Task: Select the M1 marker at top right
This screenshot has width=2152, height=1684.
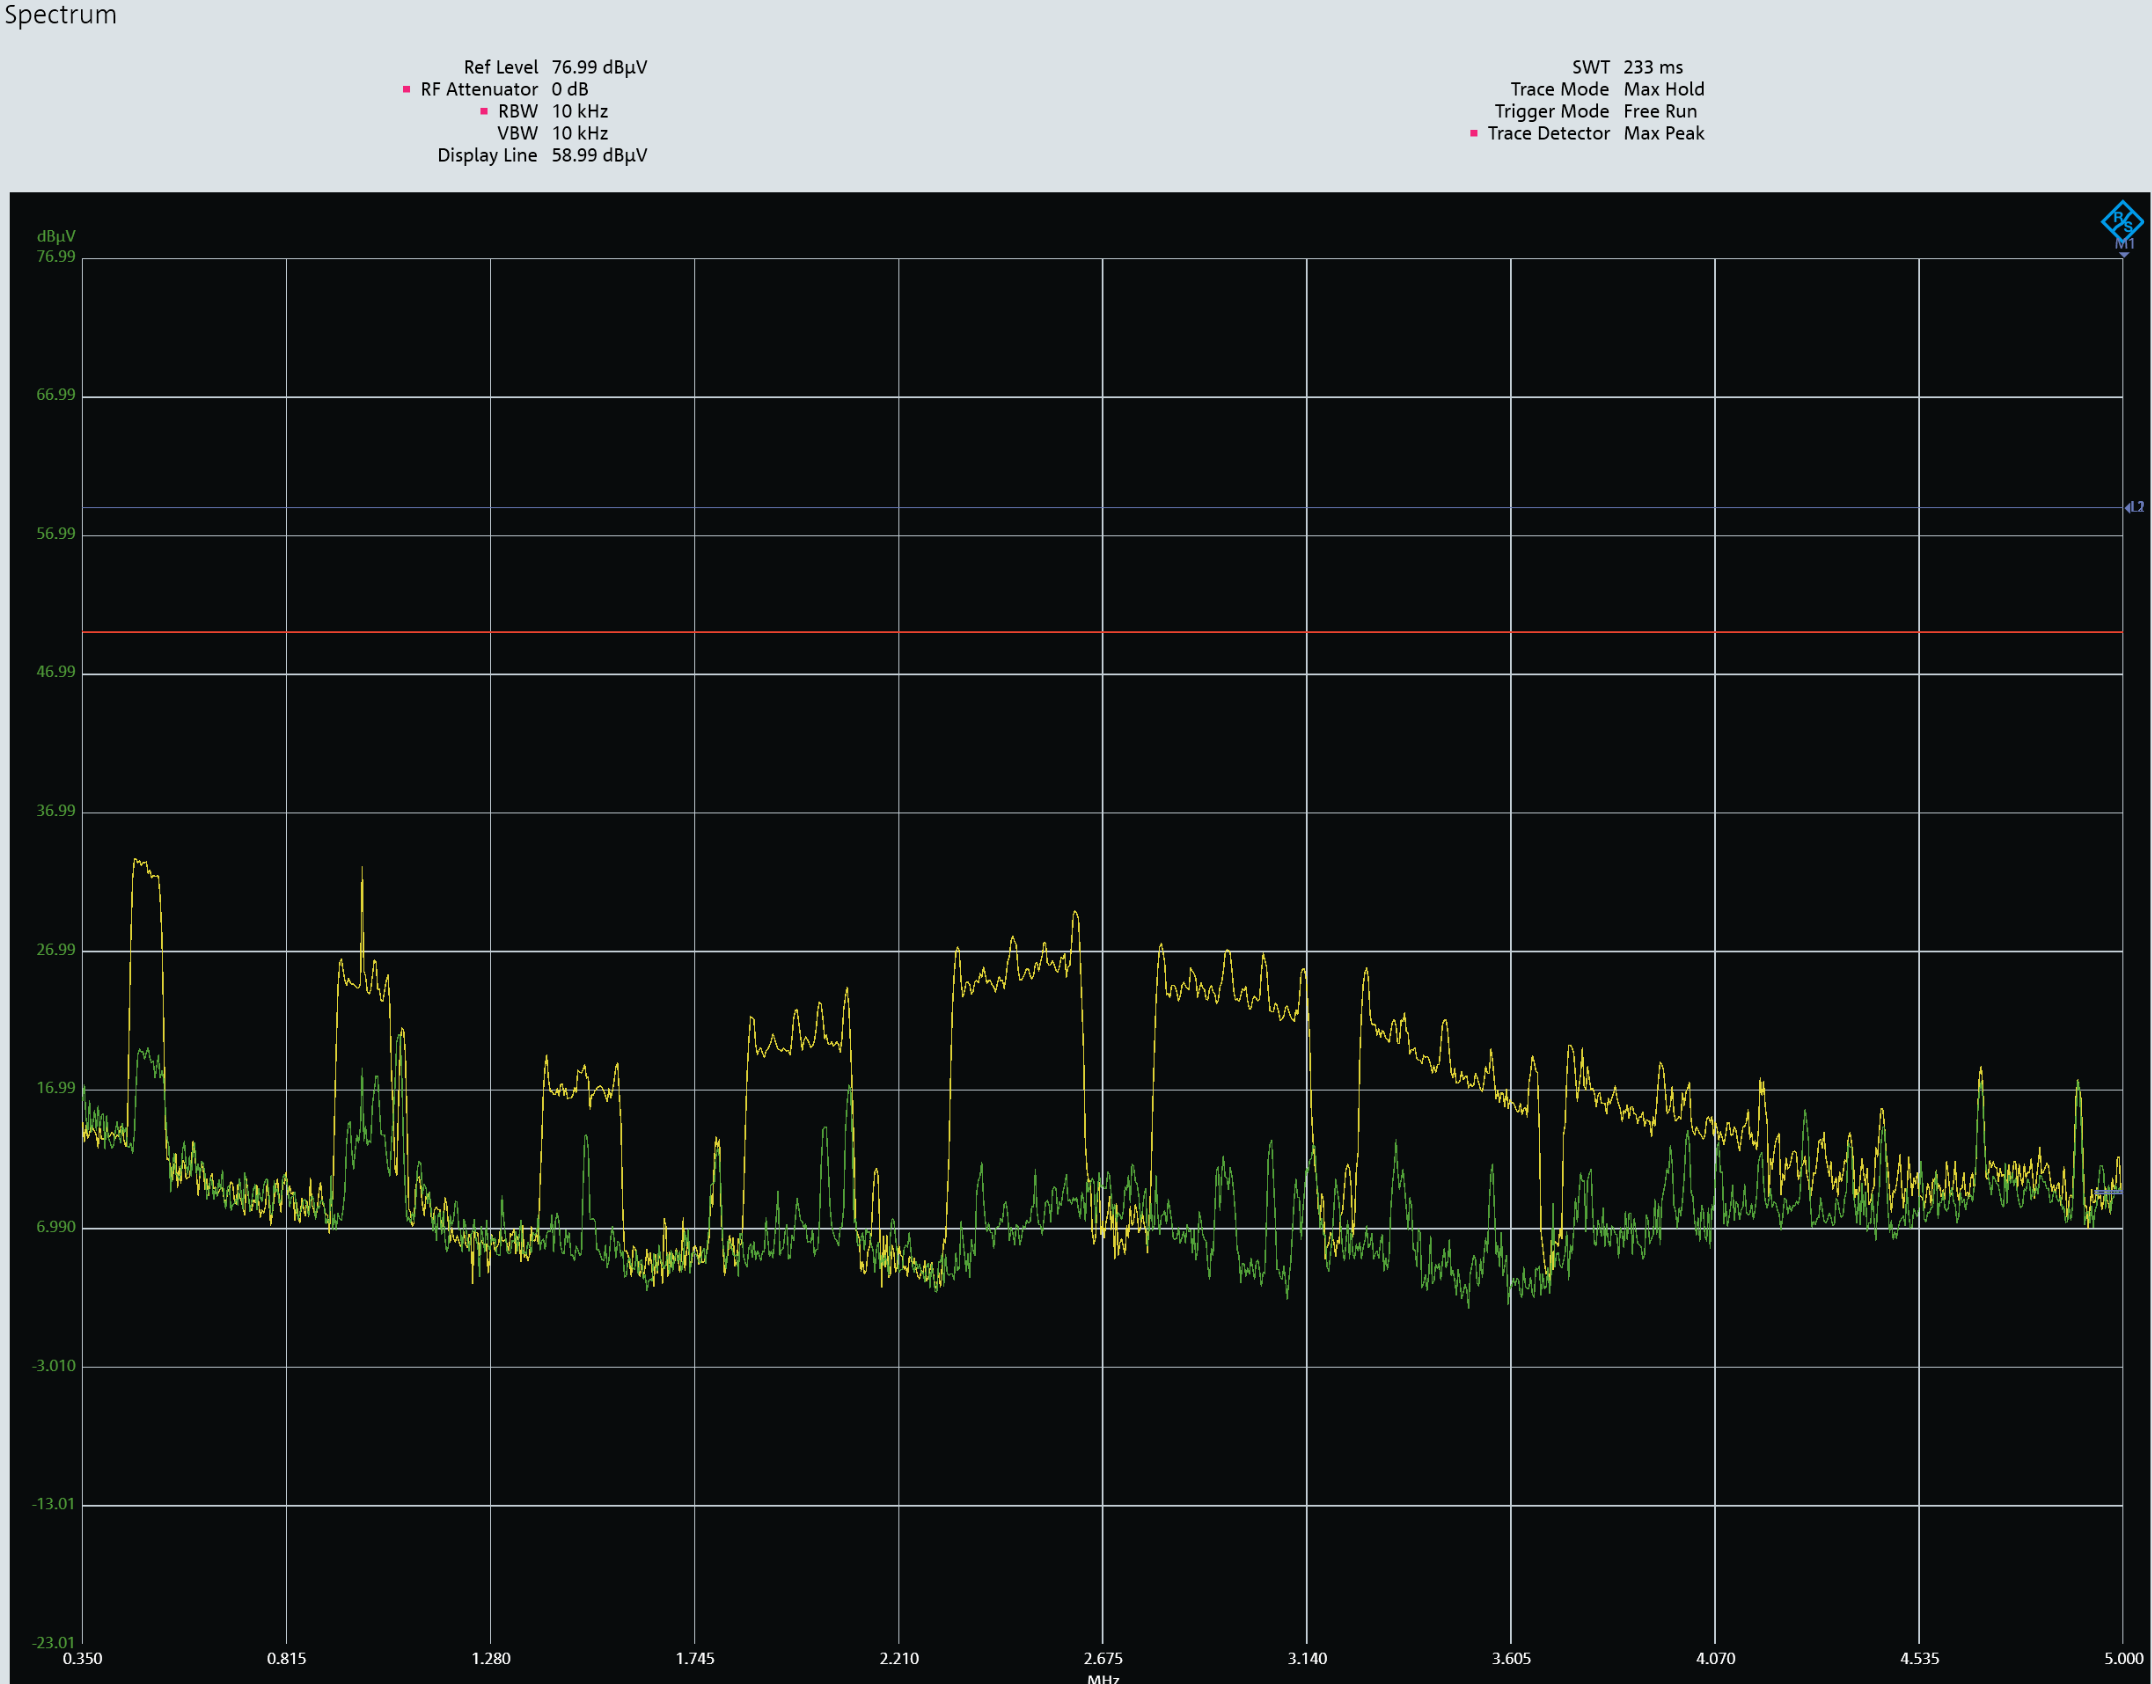Action: coord(2124,246)
